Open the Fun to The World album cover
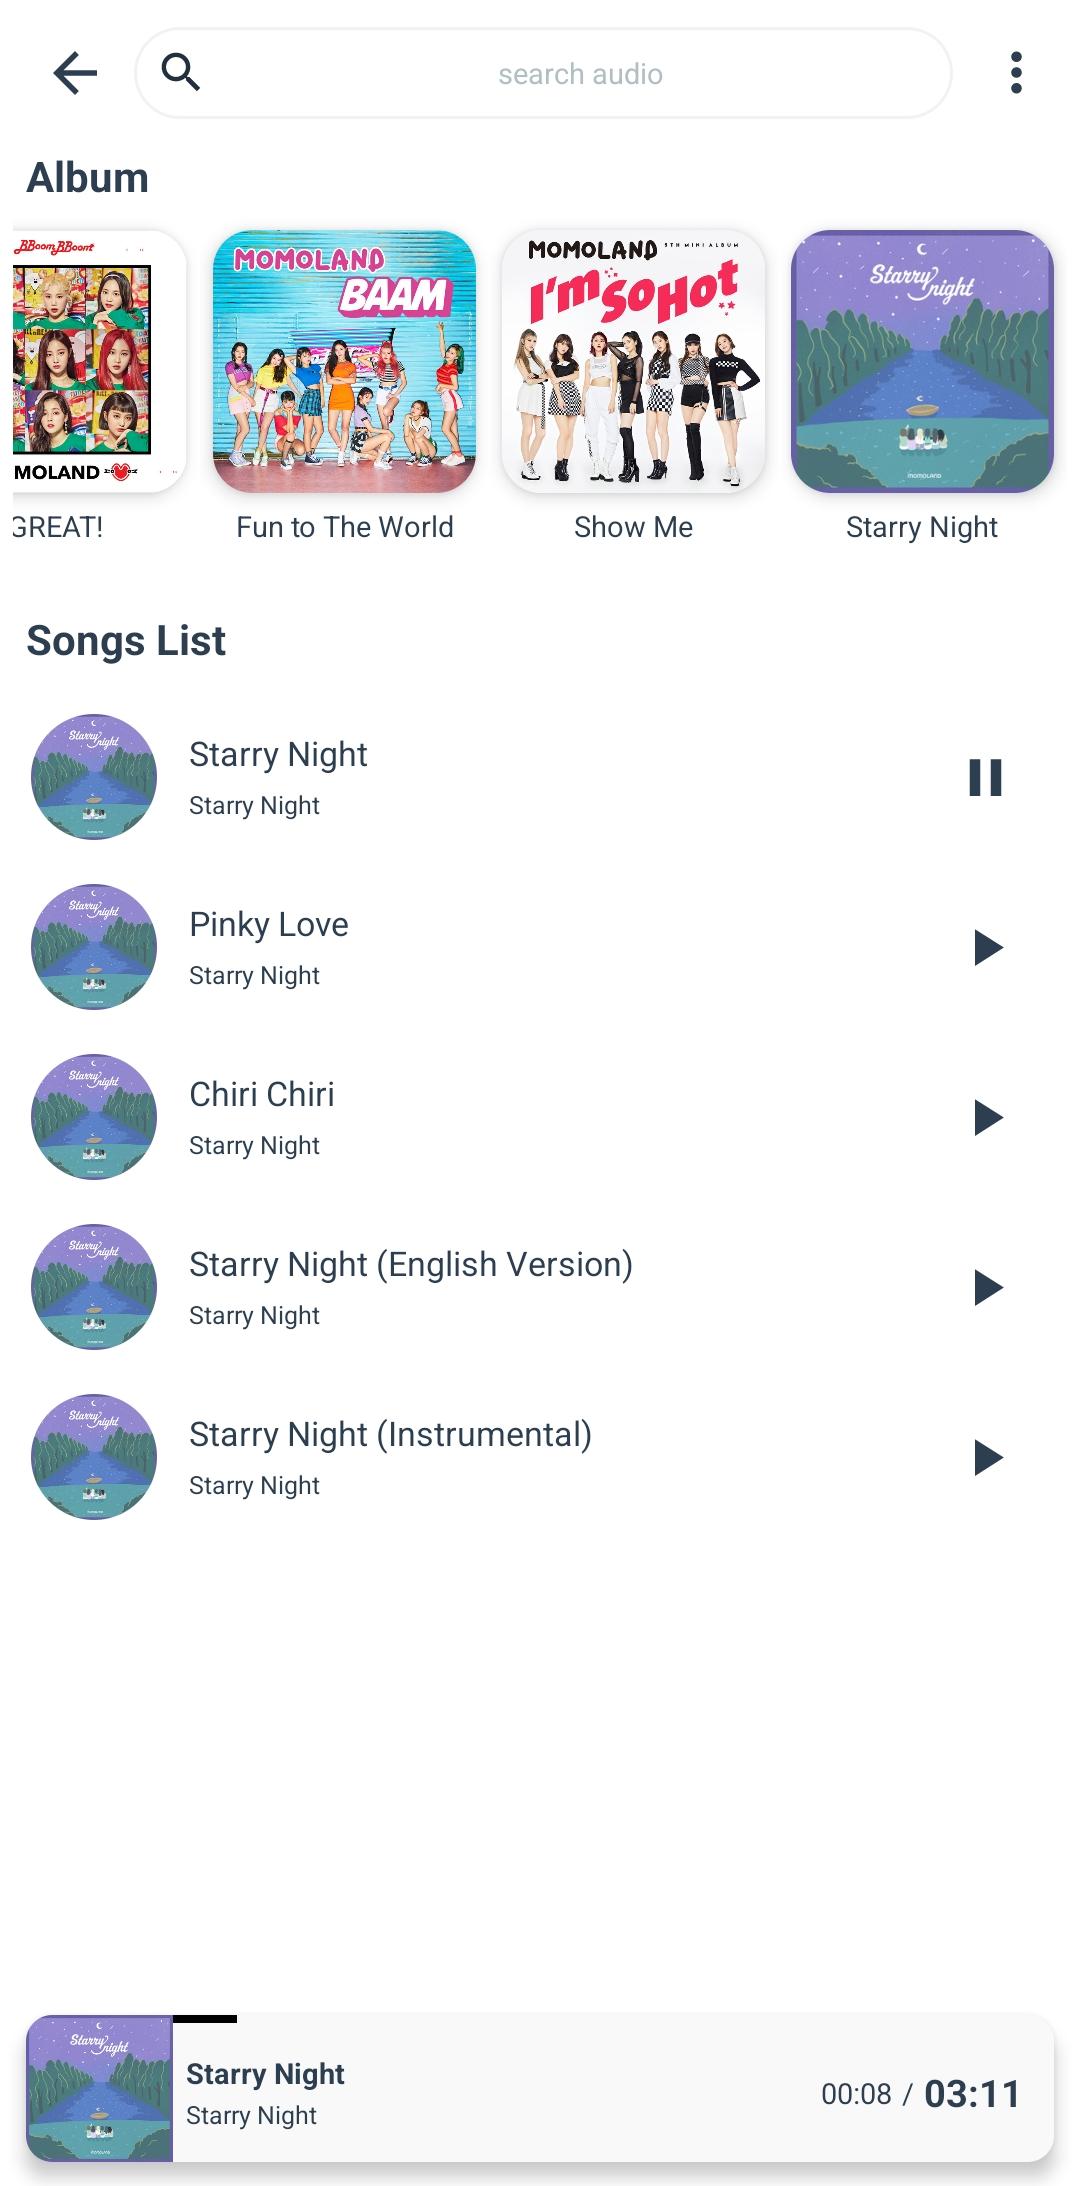Image resolution: width=1080 pixels, height=2186 pixels. [x=344, y=361]
